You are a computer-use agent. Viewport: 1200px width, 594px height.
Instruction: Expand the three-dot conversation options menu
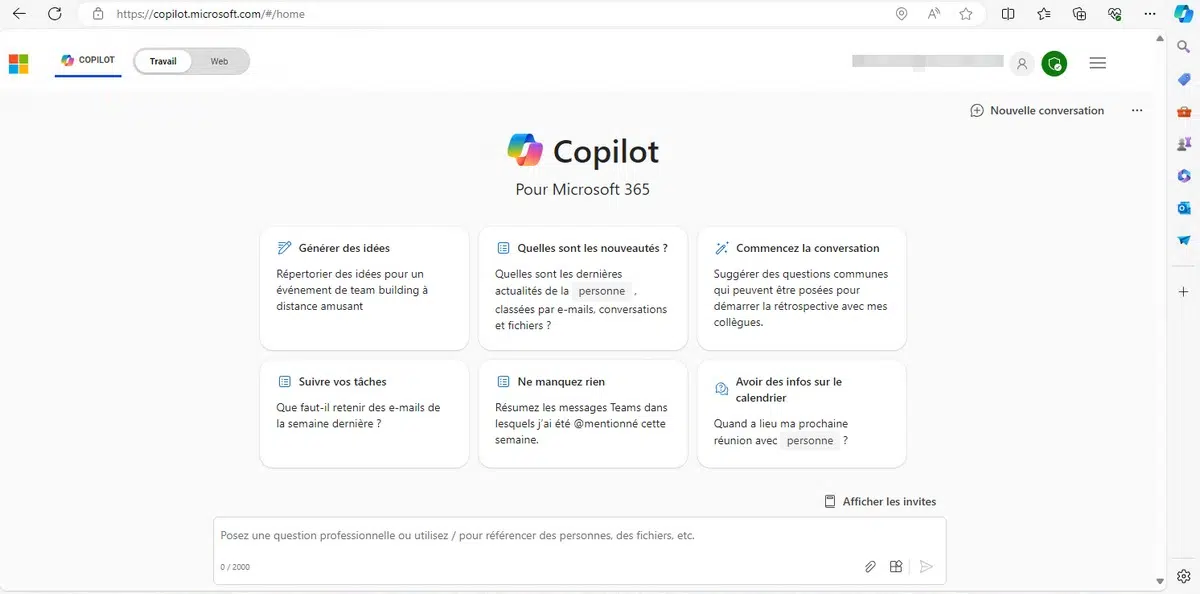(1137, 111)
